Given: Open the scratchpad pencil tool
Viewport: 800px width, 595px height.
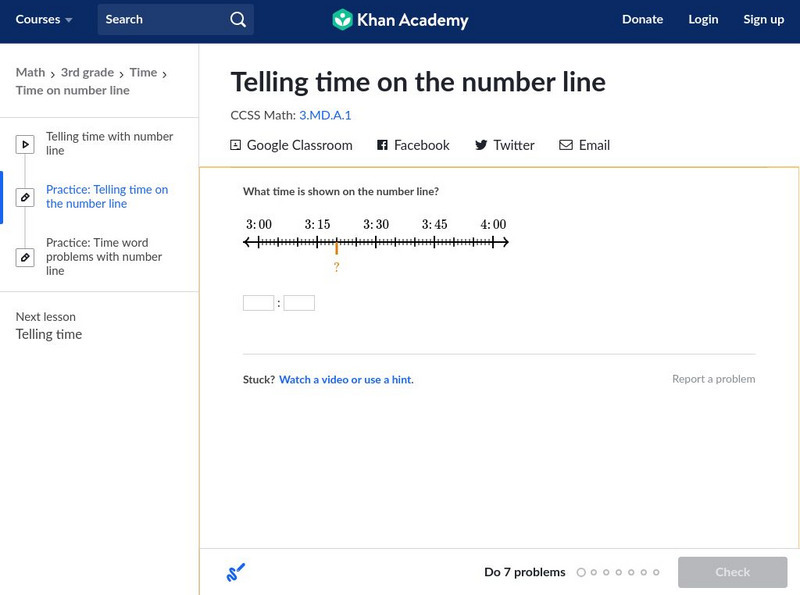Looking at the screenshot, I should click(236, 572).
